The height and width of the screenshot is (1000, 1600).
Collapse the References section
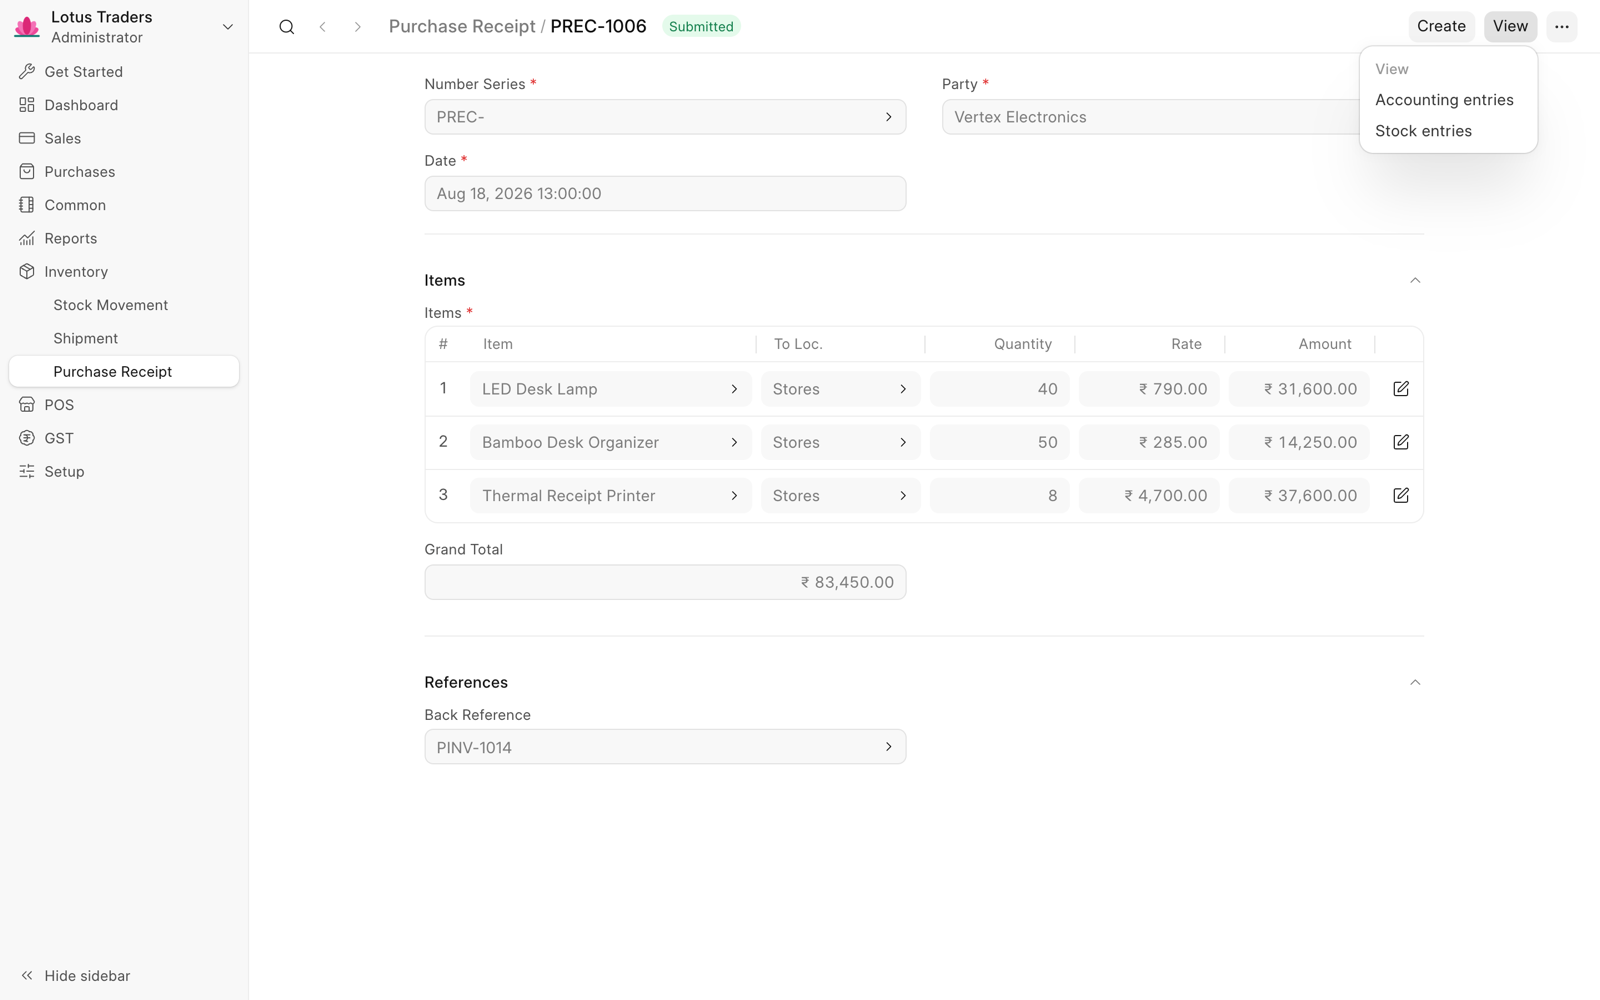(1415, 682)
